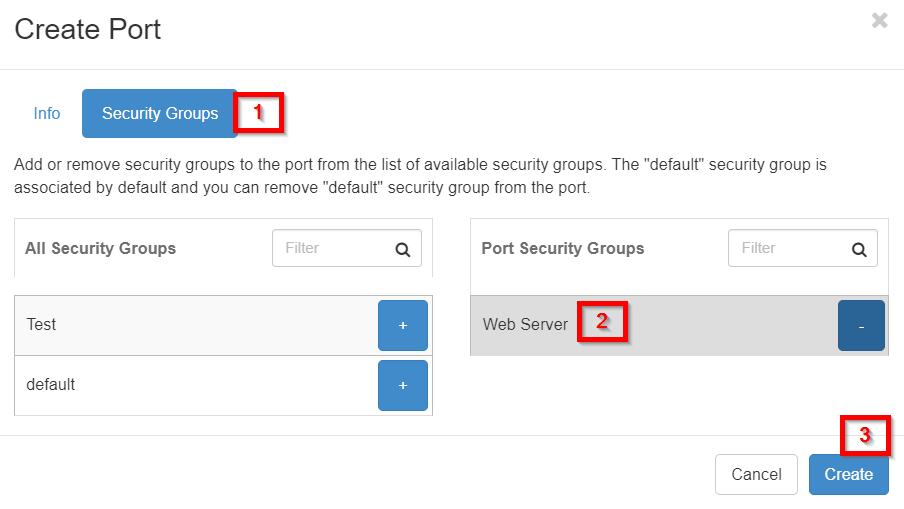
Task: Click the All Security Groups heading
Action: (100, 248)
